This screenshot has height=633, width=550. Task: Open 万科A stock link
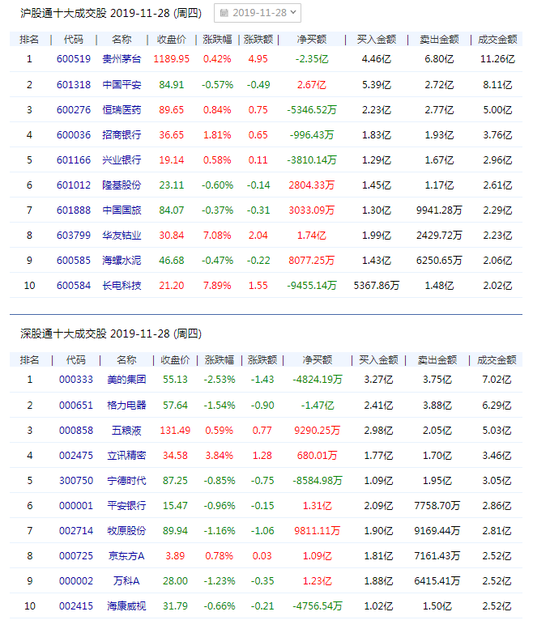pyautogui.click(x=126, y=581)
